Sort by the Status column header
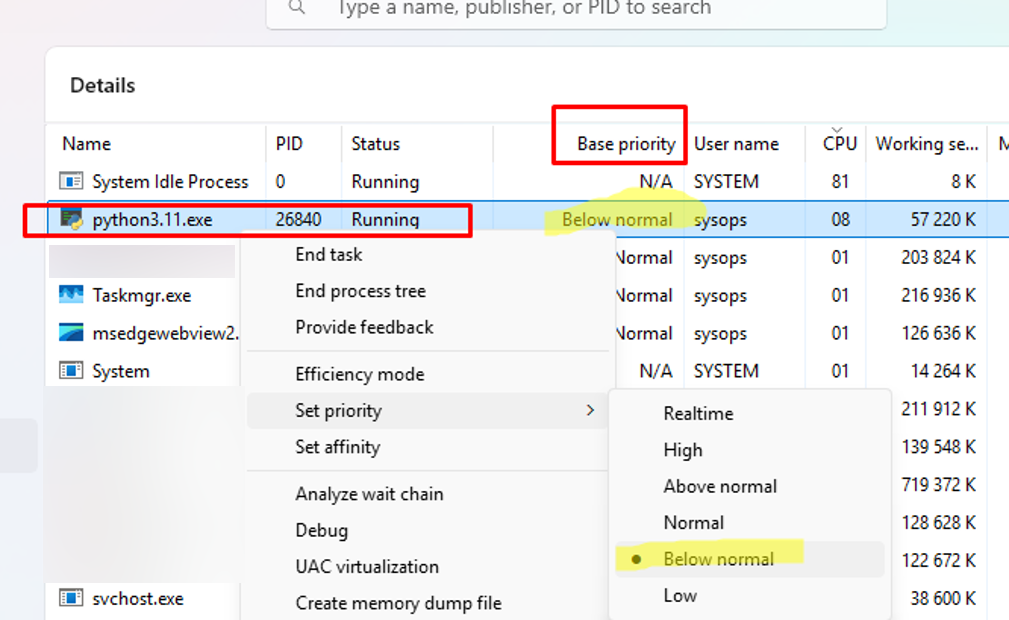 click(375, 144)
